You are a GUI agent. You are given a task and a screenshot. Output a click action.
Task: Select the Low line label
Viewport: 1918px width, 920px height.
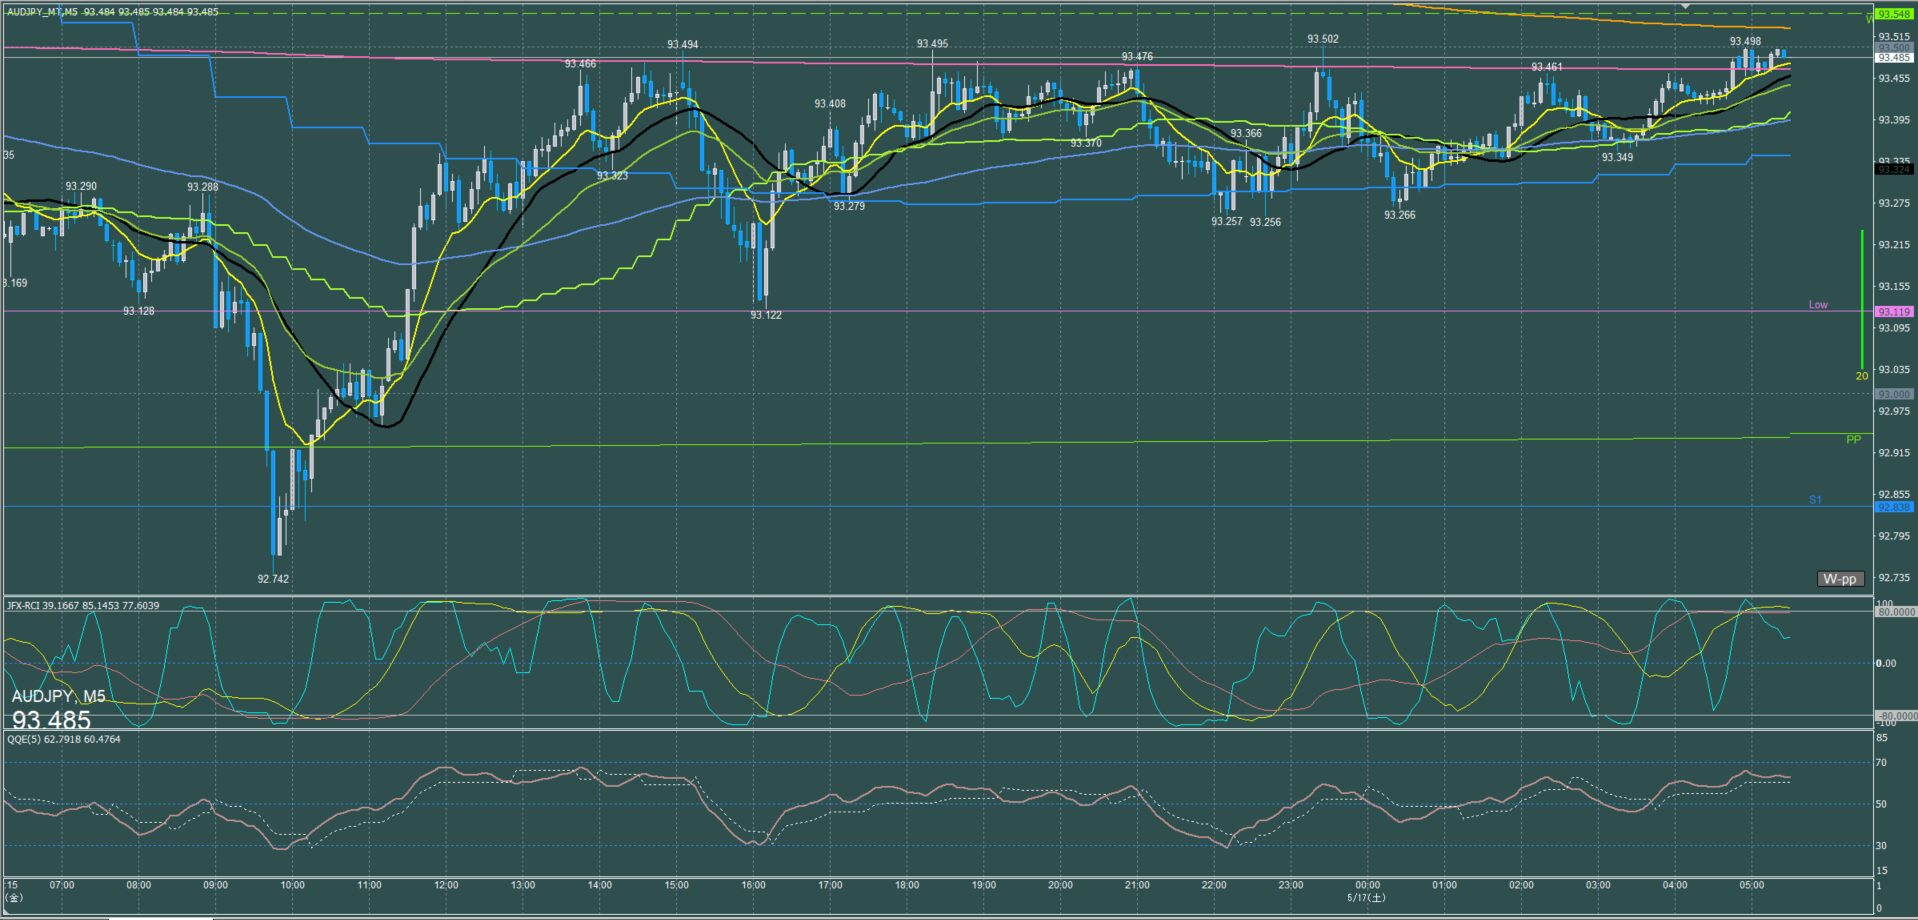(1818, 305)
